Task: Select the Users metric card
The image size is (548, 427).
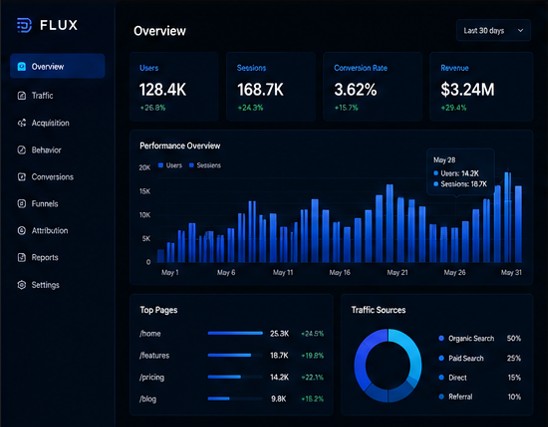Action: pos(174,87)
